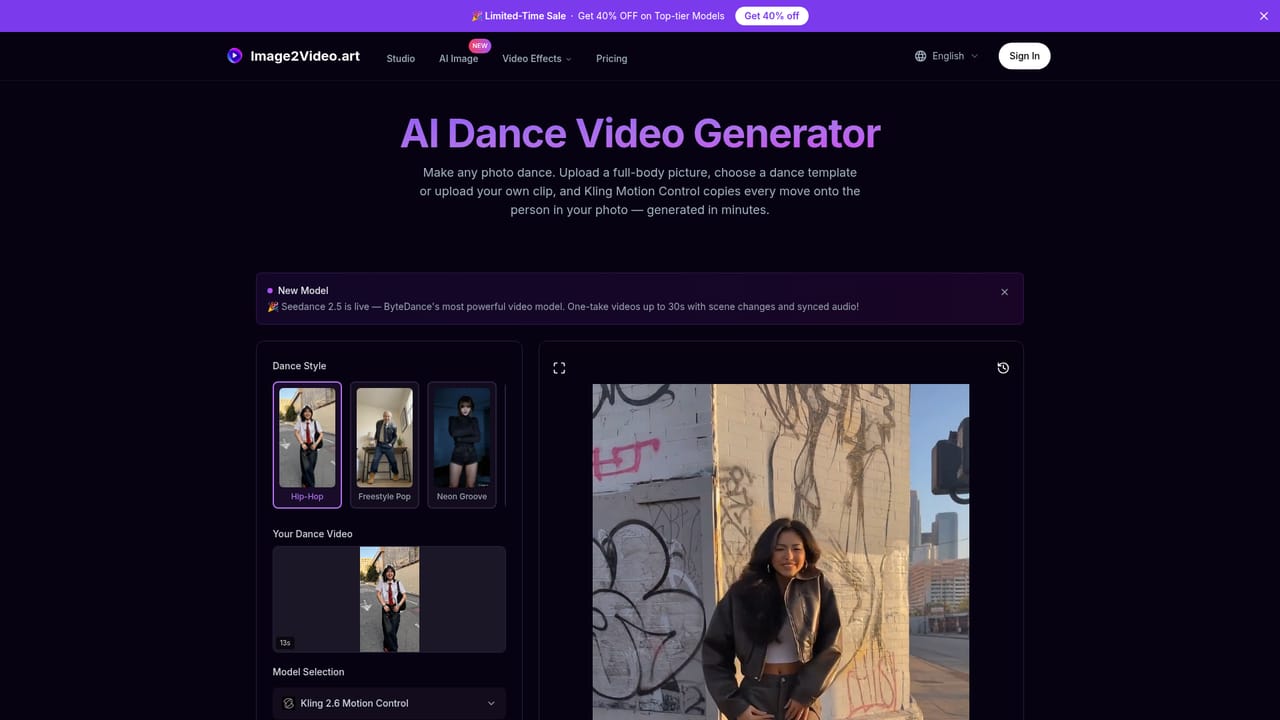Click the Seedance 2.5 is live announcement text
The image size is (1280, 720).
click(x=563, y=307)
